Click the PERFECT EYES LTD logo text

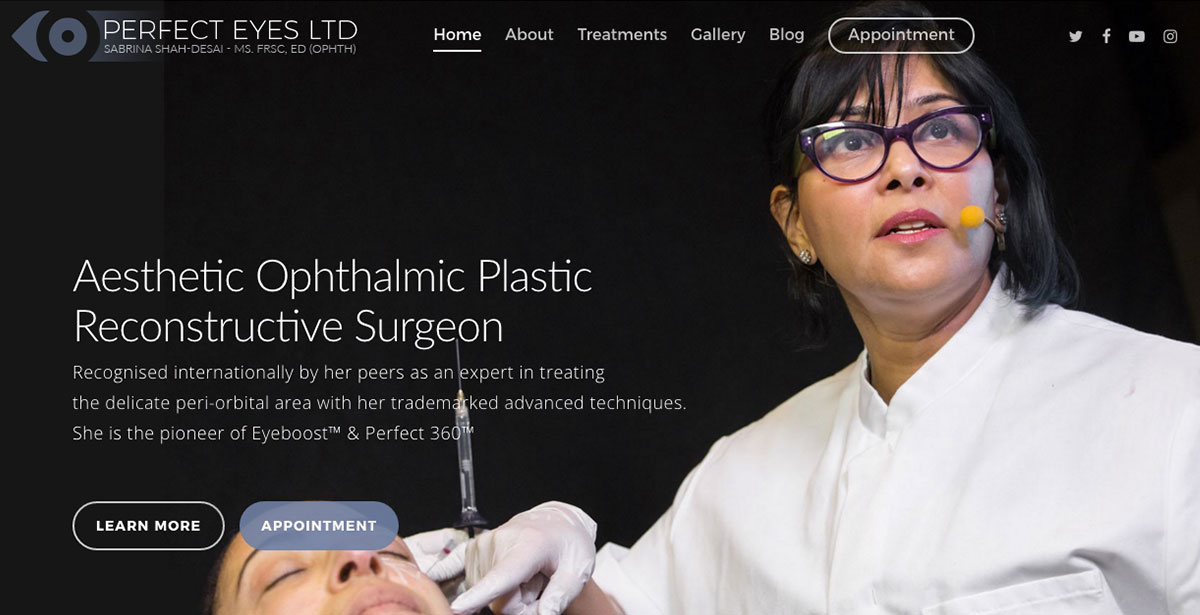point(230,29)
